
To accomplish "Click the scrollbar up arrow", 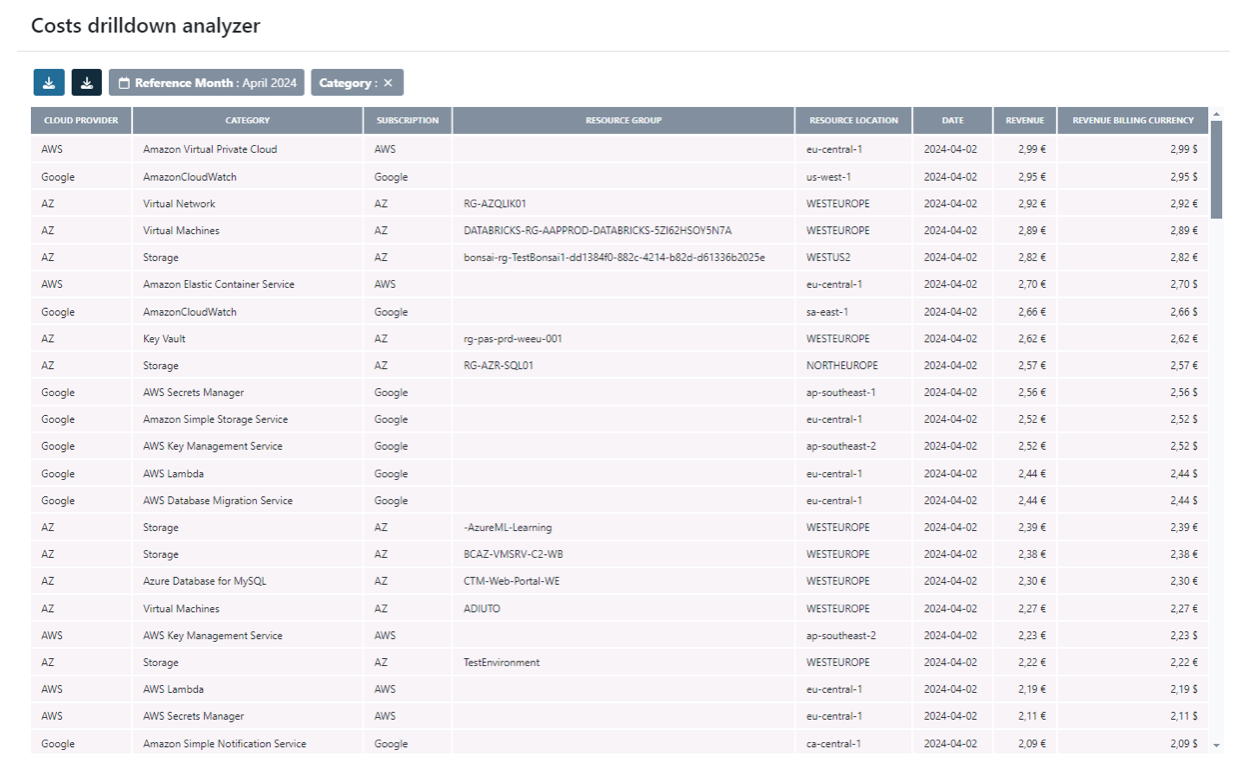I will click(x=1216, y=113).
